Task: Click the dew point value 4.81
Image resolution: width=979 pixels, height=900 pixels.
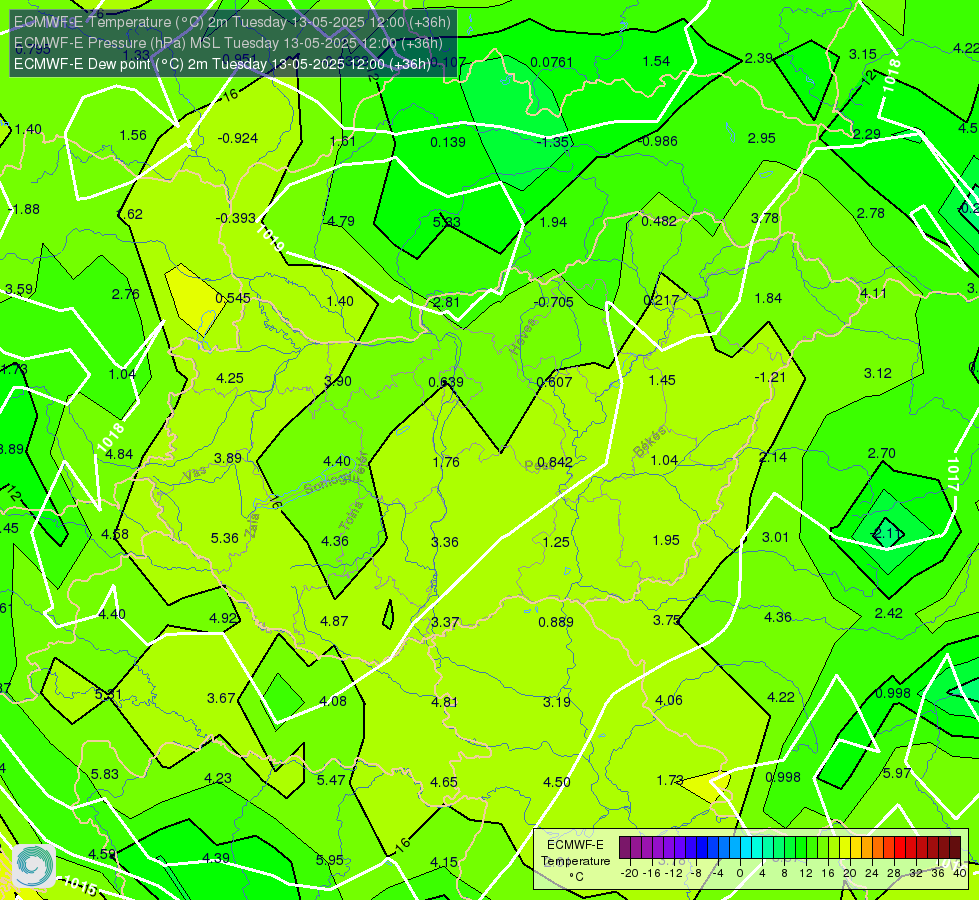Action: coord(445,702)
